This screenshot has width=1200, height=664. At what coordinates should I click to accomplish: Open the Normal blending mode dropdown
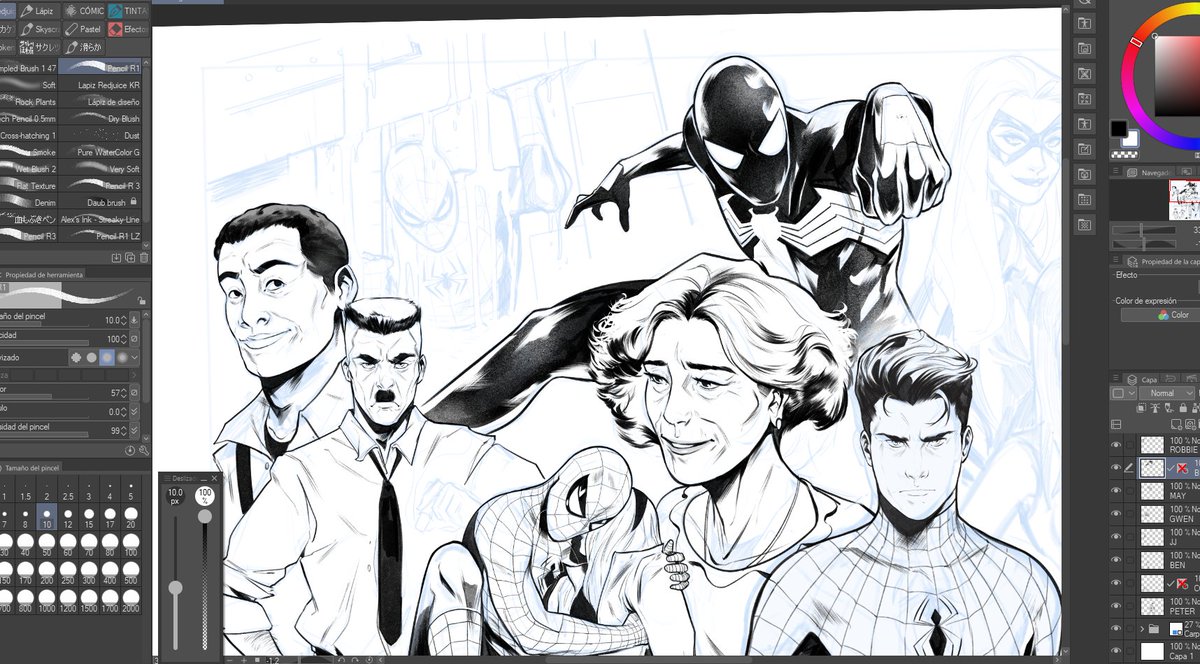pos(1169,394)
